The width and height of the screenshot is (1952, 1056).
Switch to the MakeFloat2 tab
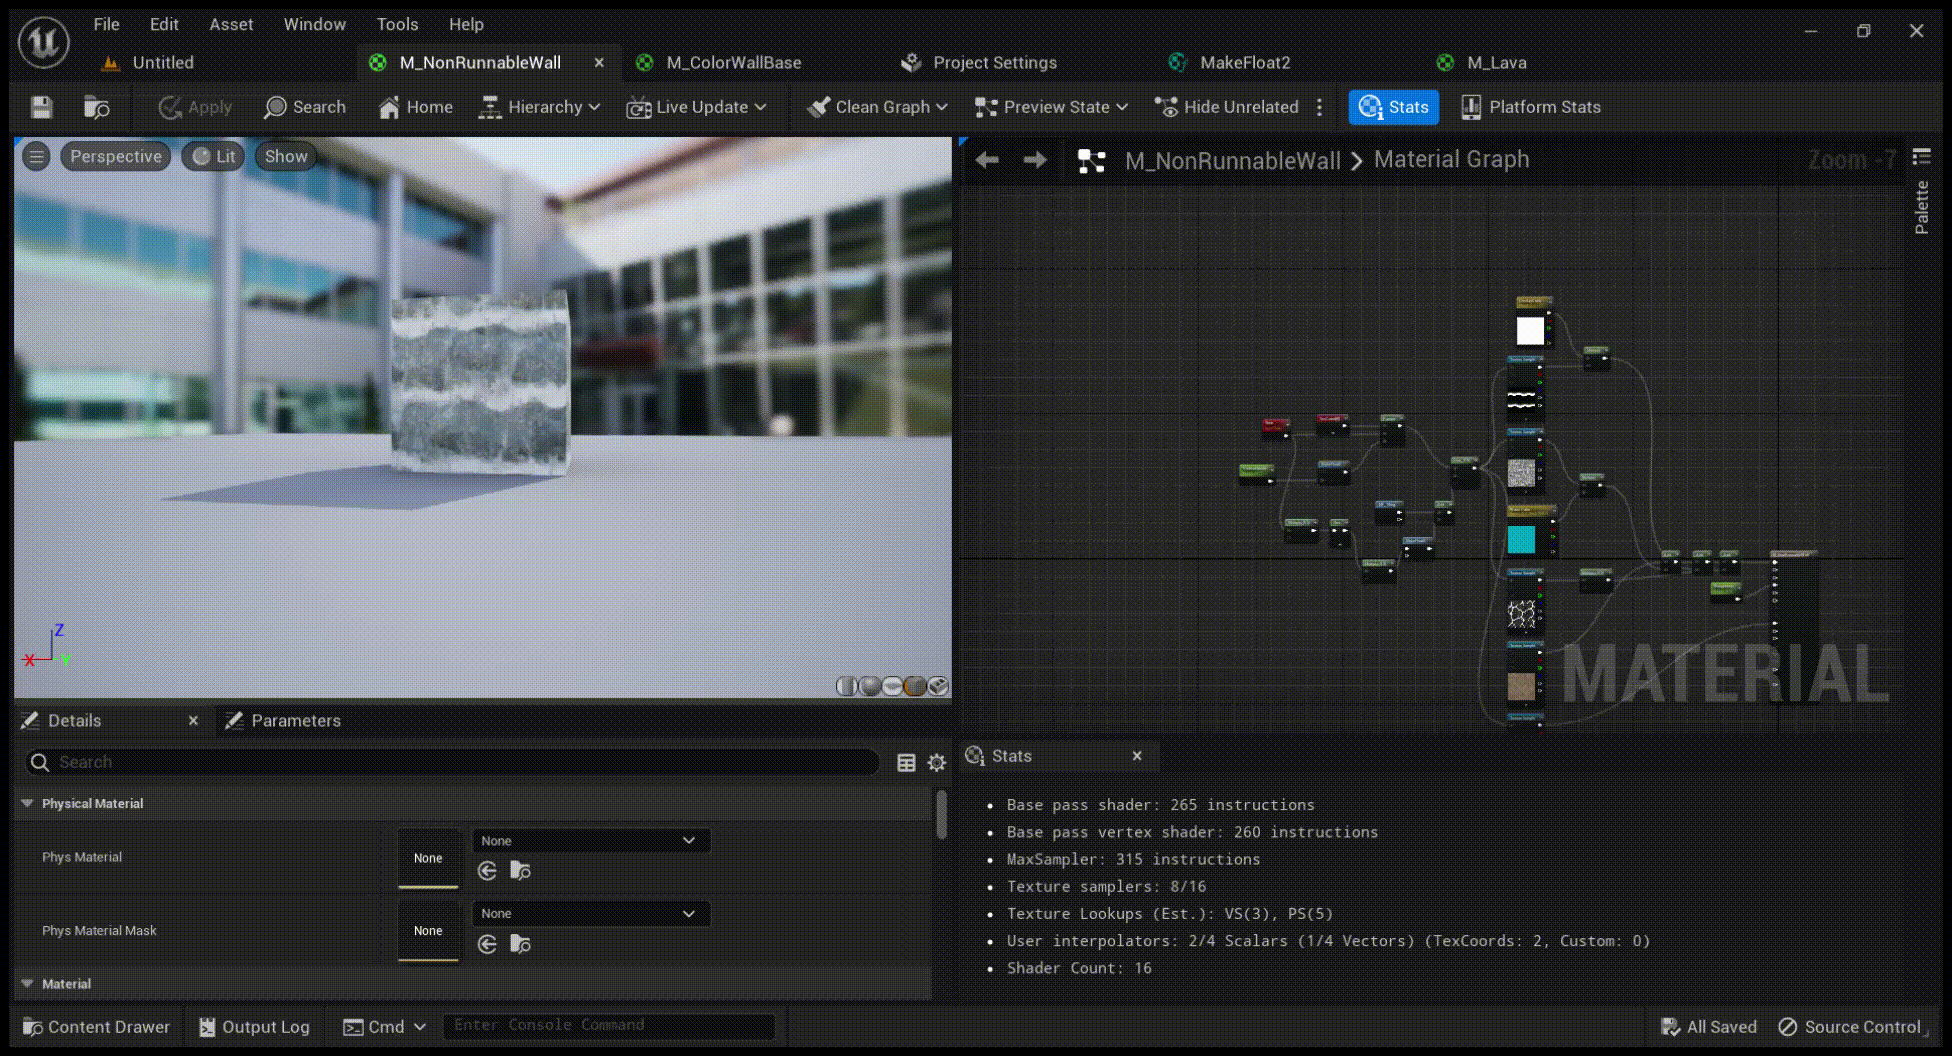click(1244, 62)
